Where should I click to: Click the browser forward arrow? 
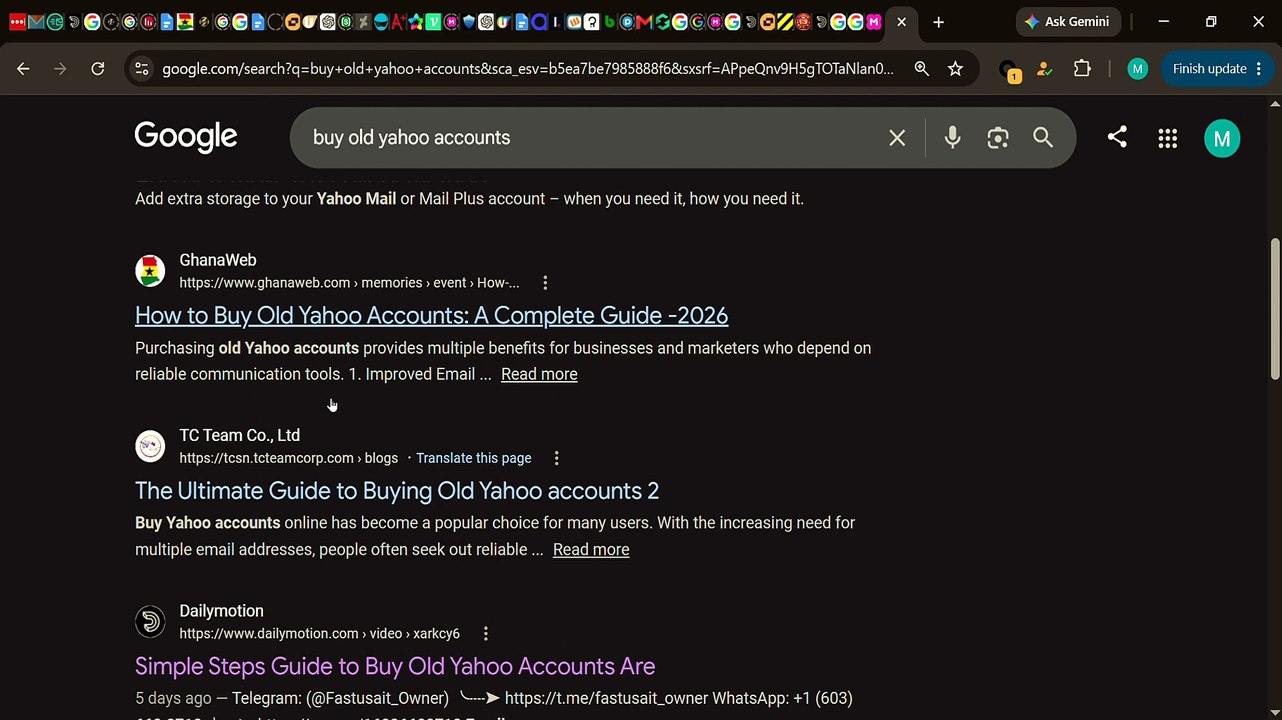pos(60,69)
